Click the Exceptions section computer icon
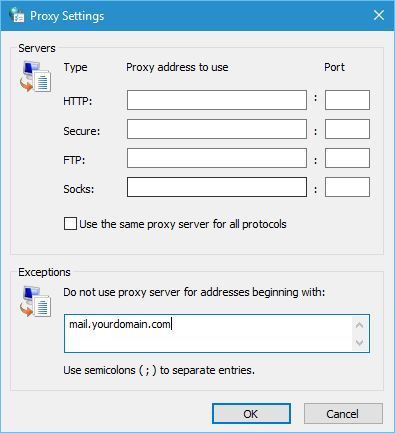This screenshot has height=433, width=395. click(35, 302)
